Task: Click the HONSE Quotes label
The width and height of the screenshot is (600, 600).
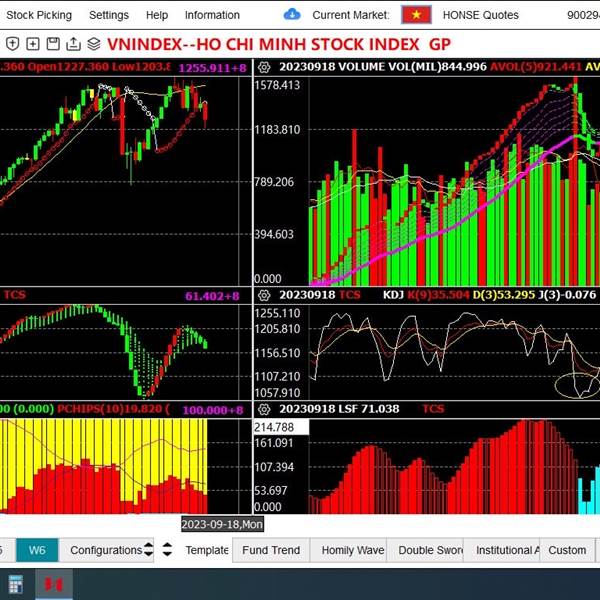Action: (481, 15)
